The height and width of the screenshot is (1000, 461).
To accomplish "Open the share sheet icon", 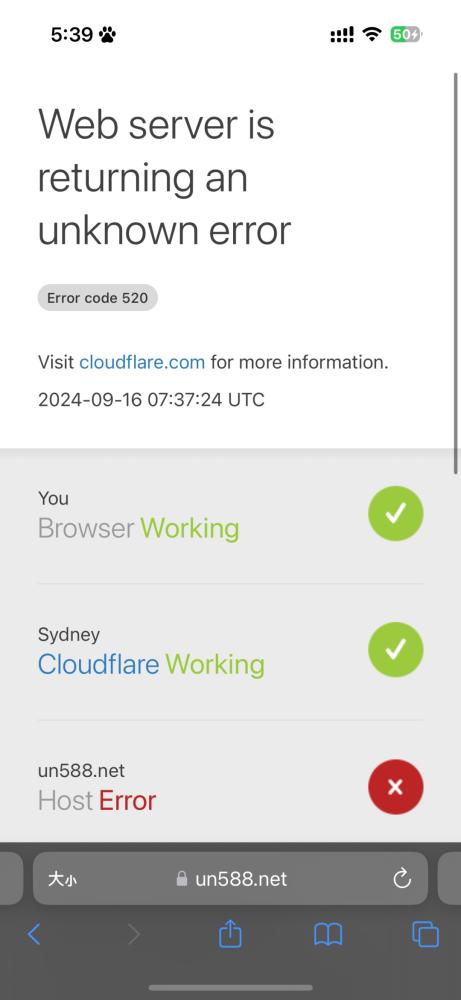I will [x=230, y=933].
